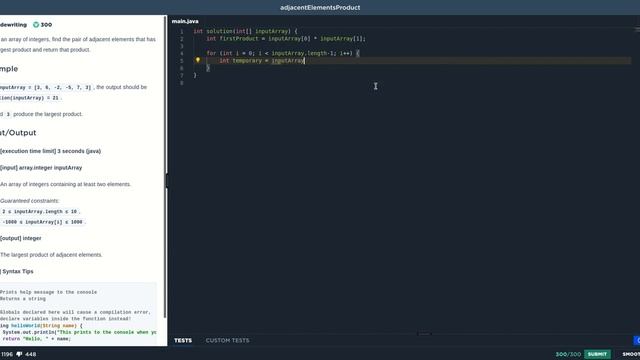This screenshot has height=360, width=640.
Task: Click the '2 ≤ inputArray.length ≤ 10' constraint
Action: point(39,212)
